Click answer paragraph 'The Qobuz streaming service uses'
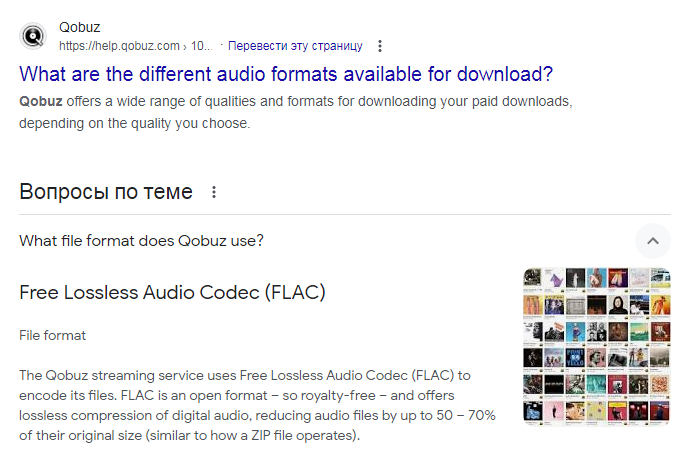Screen dimensions: 678x463 pos(257,406)
